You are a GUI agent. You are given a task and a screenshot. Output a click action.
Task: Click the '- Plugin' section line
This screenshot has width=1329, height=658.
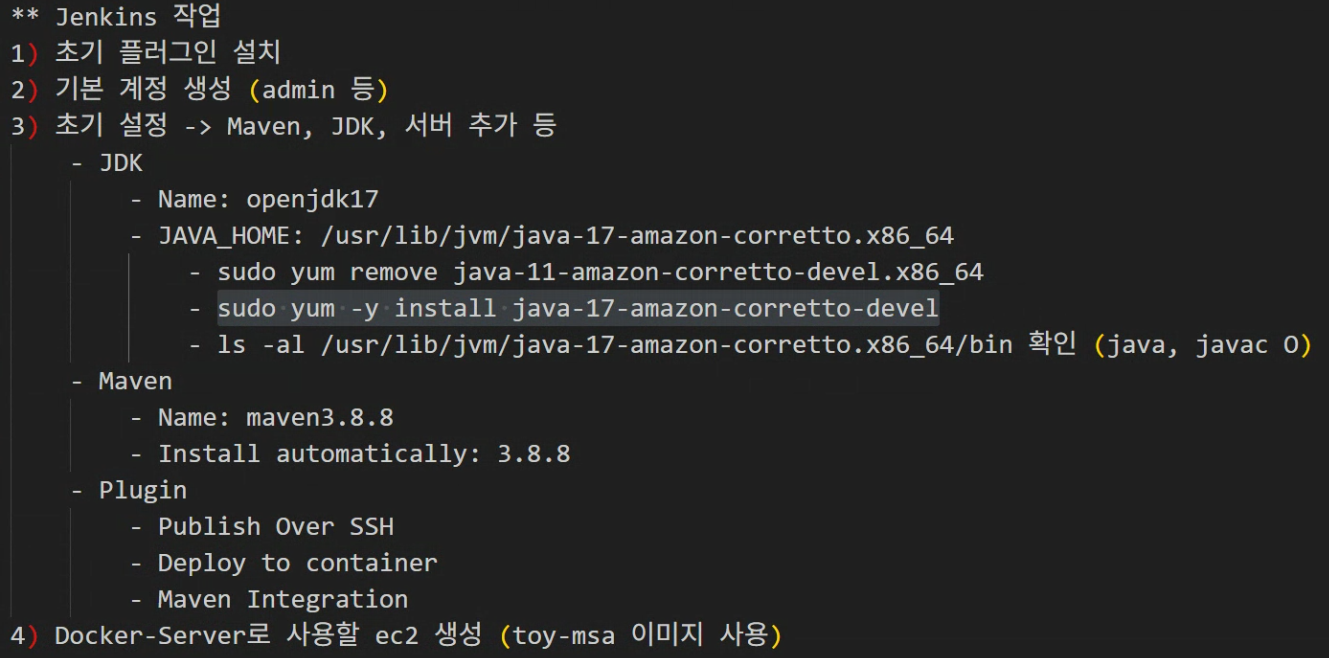[128, 490]
